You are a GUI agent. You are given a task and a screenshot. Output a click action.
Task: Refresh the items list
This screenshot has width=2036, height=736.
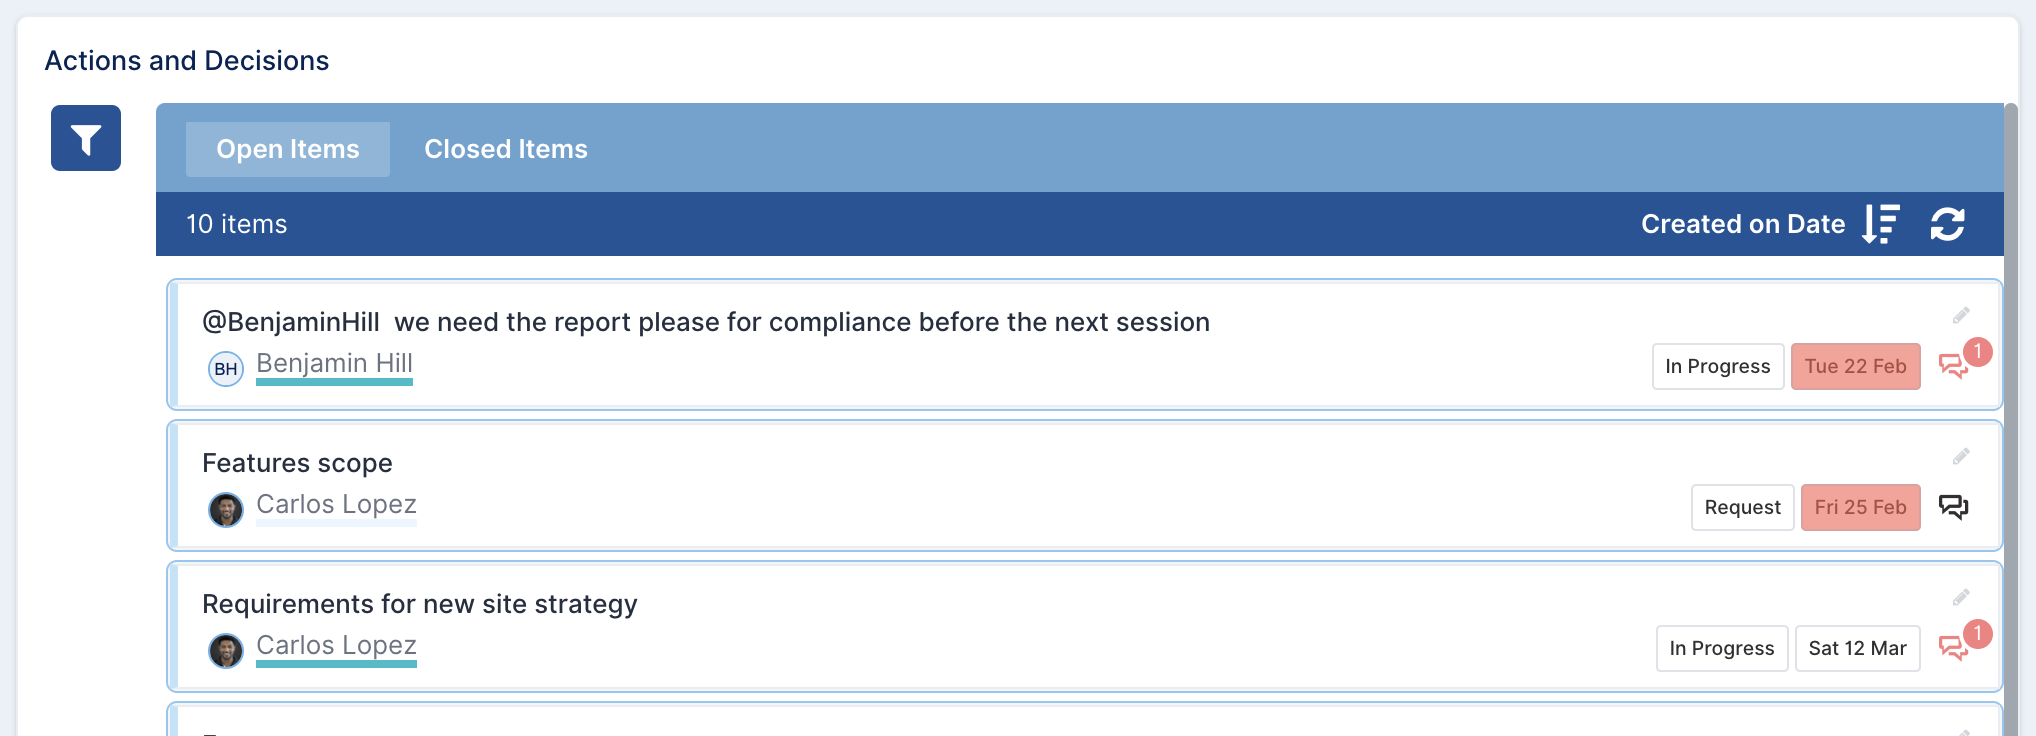[x=1947, y=224]
